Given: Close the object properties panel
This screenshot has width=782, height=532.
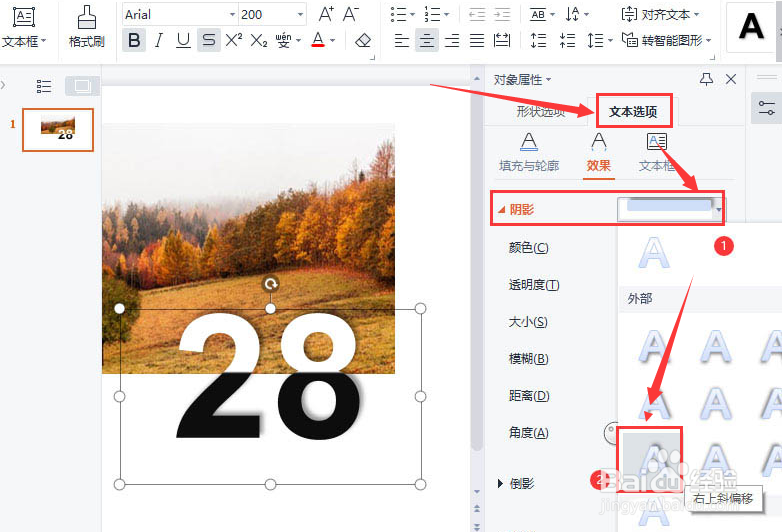Looking at the screenshot, I should (x=731, y=79).
